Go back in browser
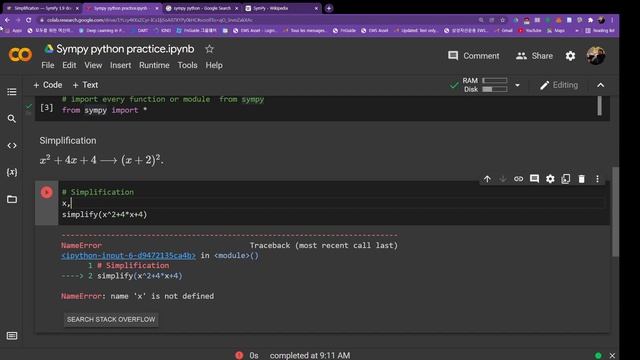 (7, 20)
